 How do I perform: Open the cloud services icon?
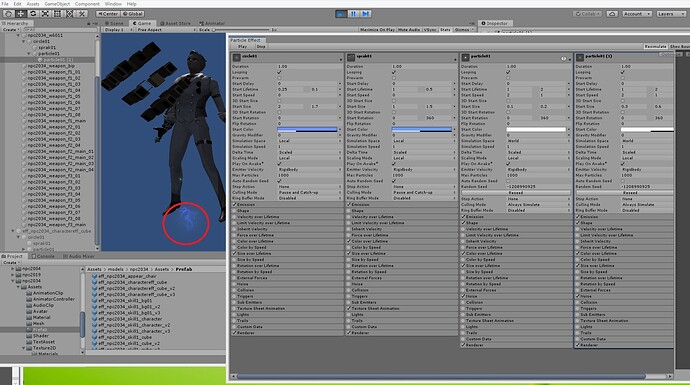[612, 14]
